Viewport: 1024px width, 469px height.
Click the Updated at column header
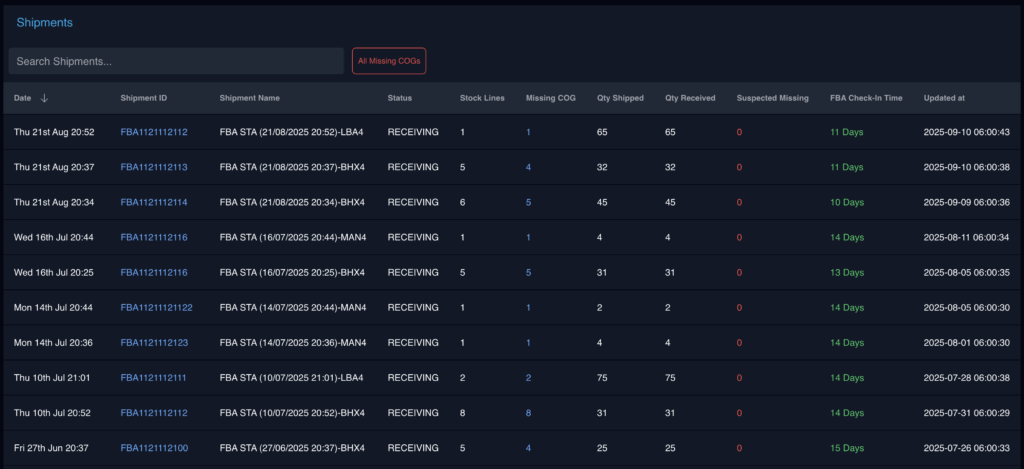pyautogui.click(x=944, y=98)
